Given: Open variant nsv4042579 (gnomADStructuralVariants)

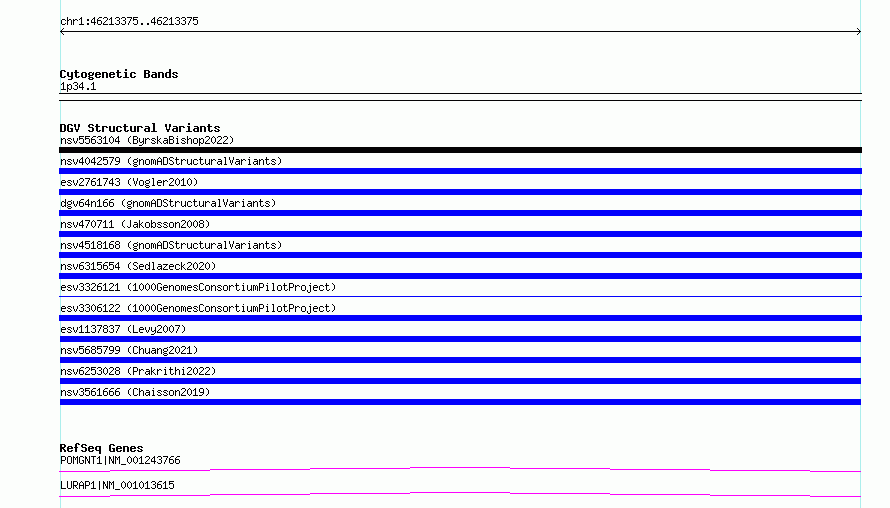Looking at the screenshot, I should coord(171,161).
